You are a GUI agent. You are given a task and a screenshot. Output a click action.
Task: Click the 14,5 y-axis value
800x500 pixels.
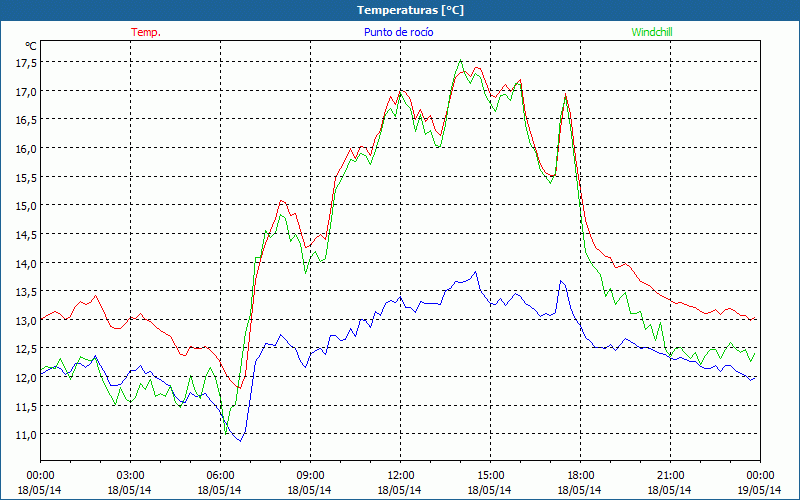27,234
